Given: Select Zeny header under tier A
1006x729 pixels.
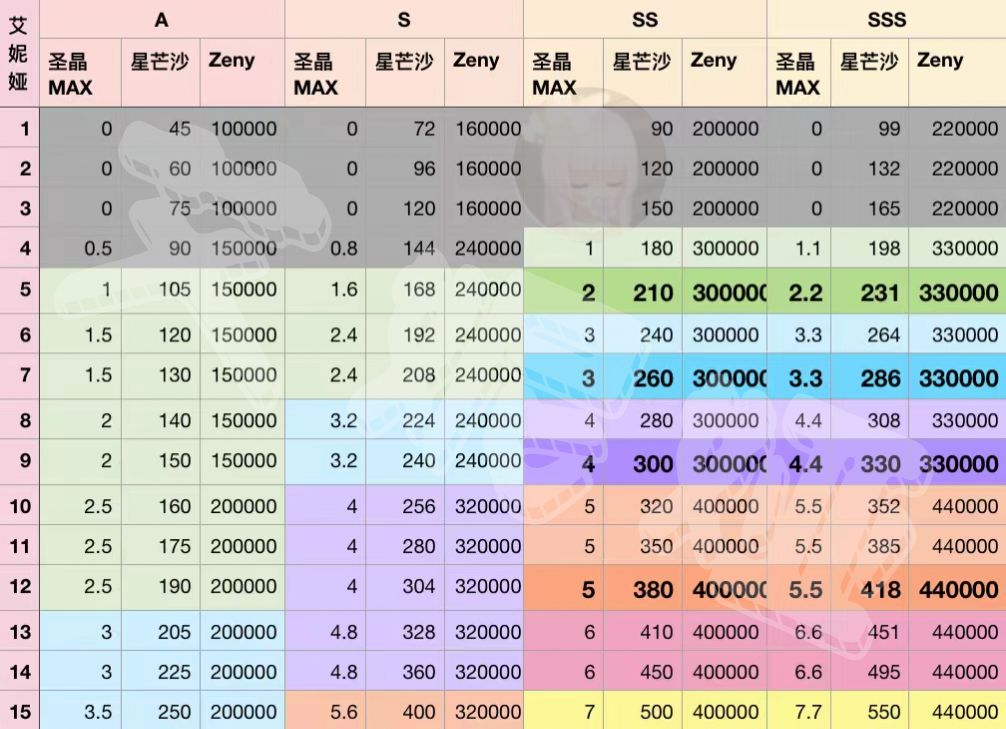Looking at the screenshot, I should coord(242,73).
